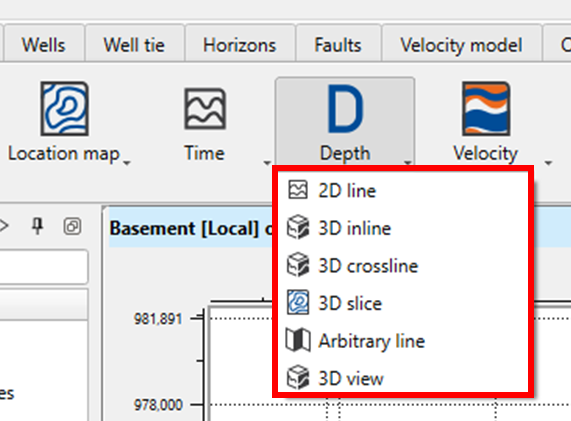Choose 3D crossline from Depth menu
571x421 pixels.
point(368,266)
